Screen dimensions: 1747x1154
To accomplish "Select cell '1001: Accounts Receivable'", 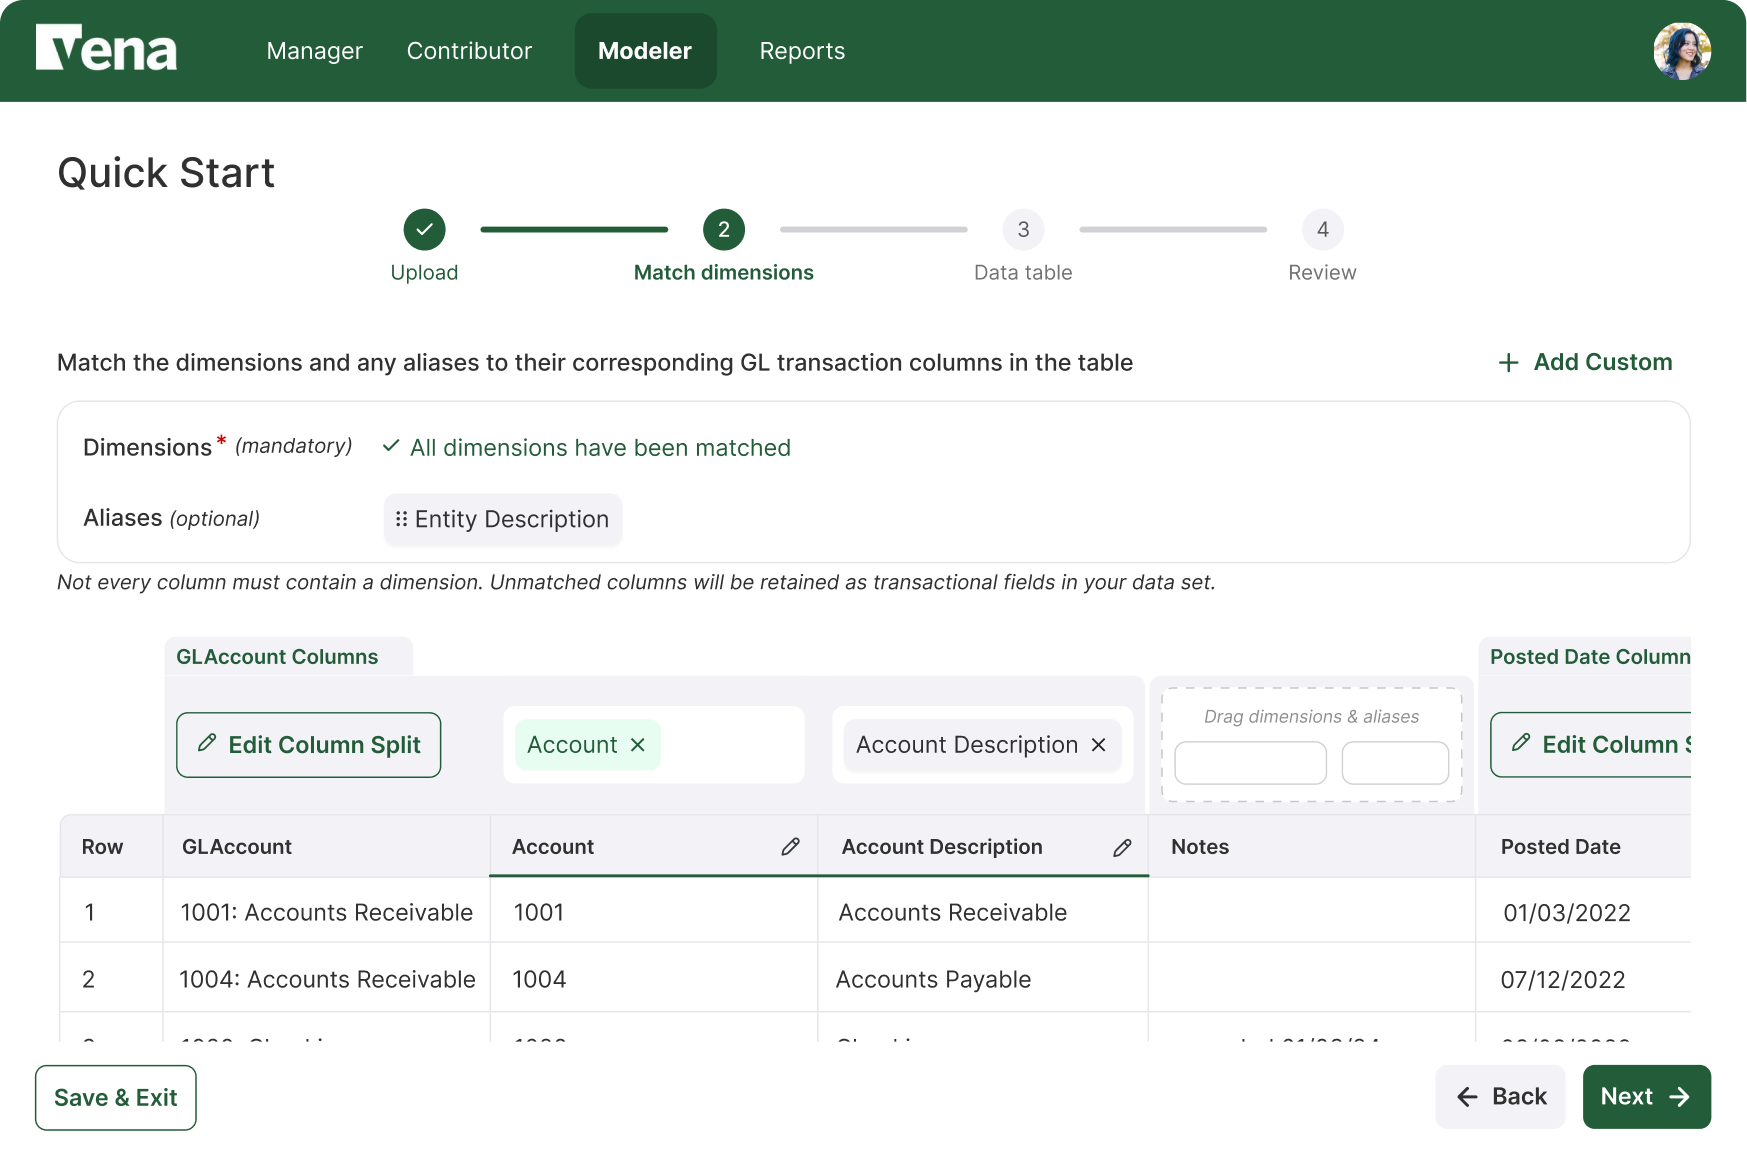I will 326,912.
